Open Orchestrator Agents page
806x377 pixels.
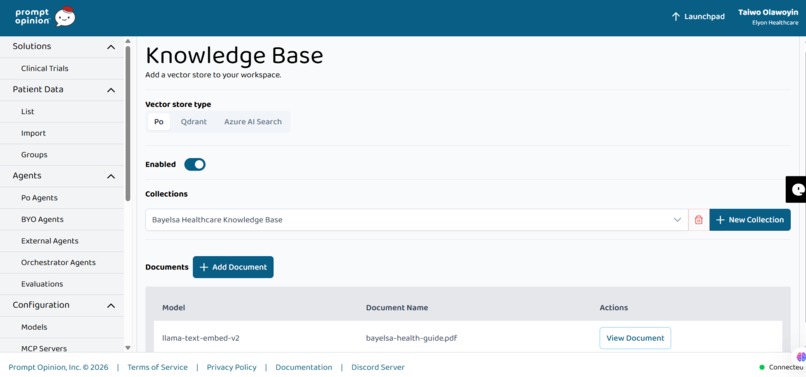[58, 263]
